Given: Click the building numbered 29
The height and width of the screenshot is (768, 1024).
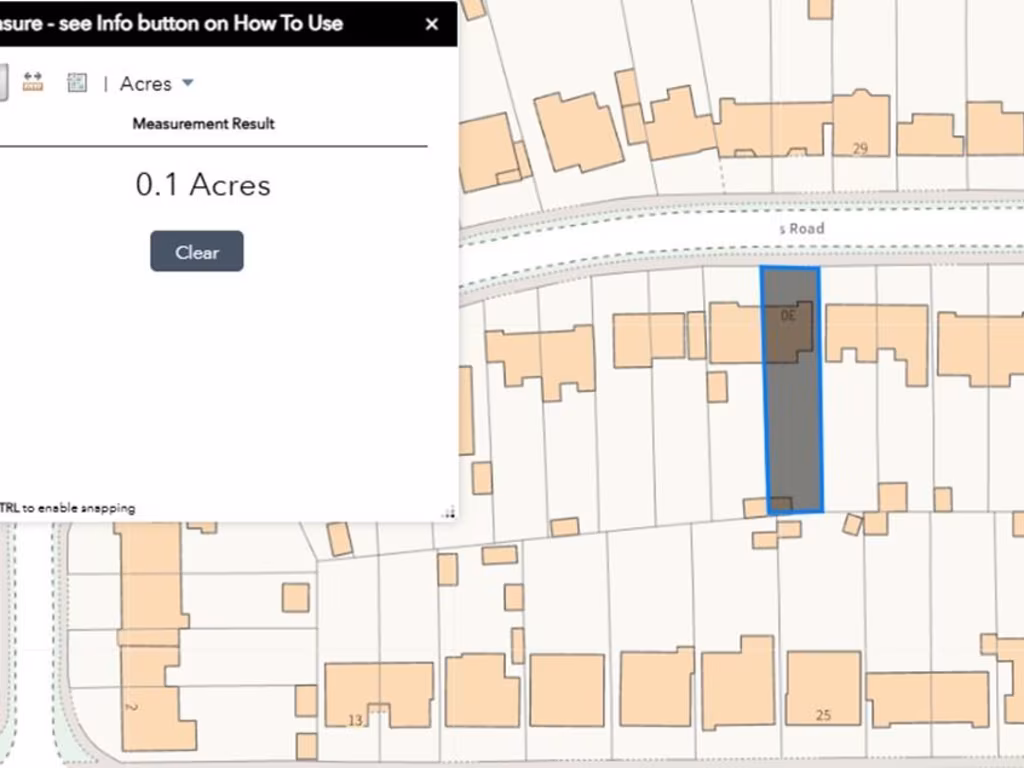Looking at the screenshot, I should click(860, 125).
